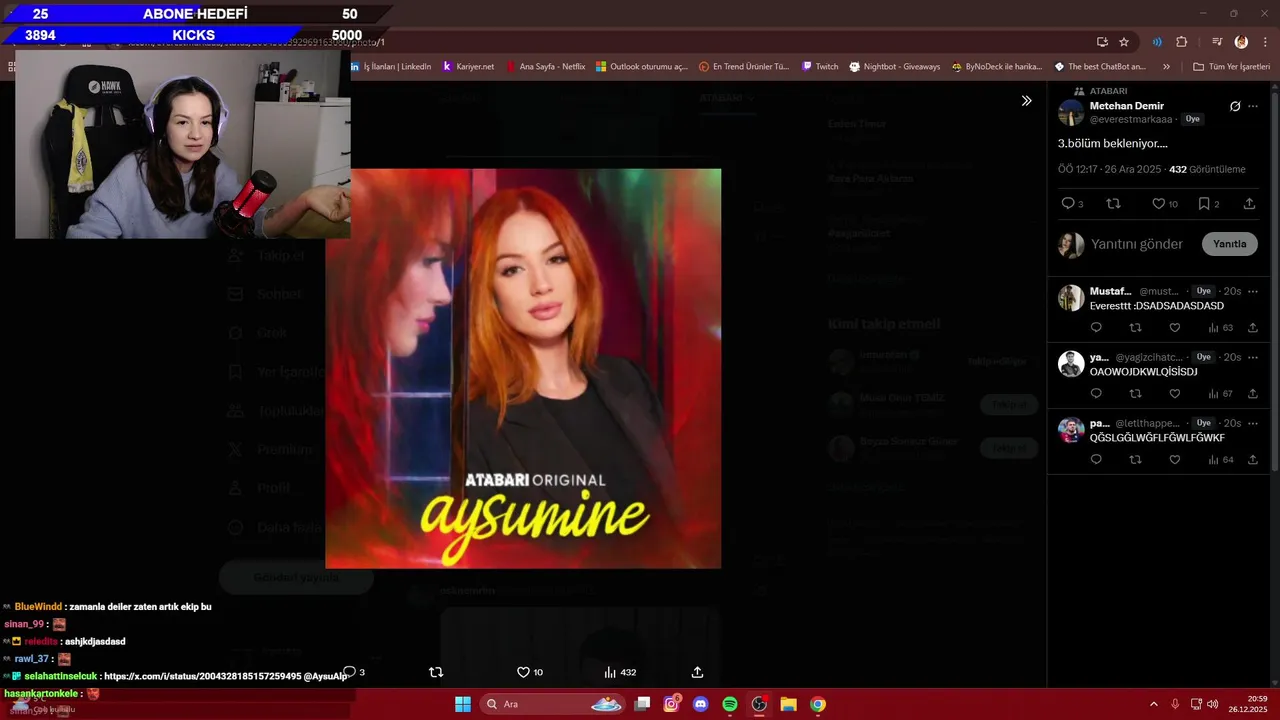
Task: Open more menu on Mustaf... comment
Action: coord(1253,291)
